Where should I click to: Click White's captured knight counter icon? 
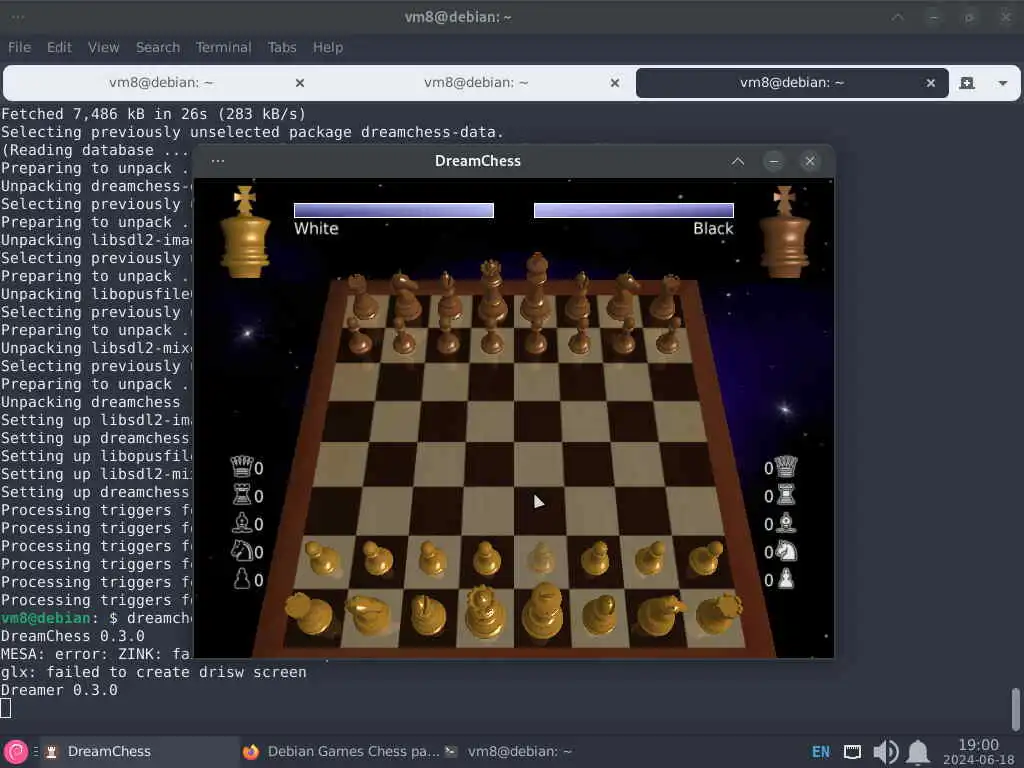point(242,551)
